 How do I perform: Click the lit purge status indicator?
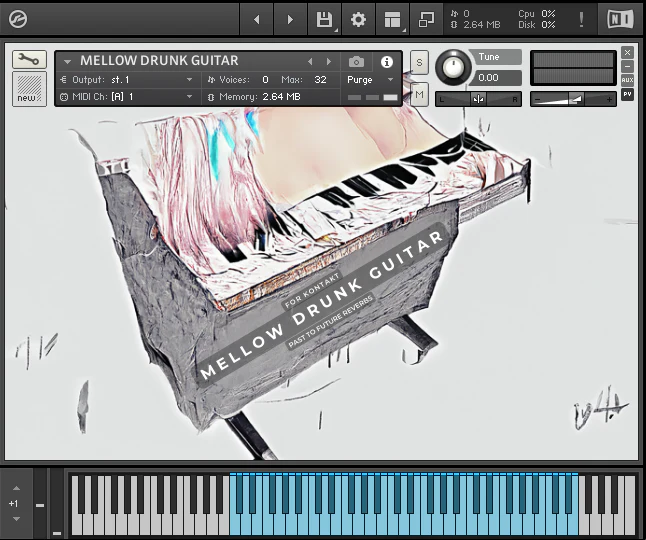coord(391,98)
